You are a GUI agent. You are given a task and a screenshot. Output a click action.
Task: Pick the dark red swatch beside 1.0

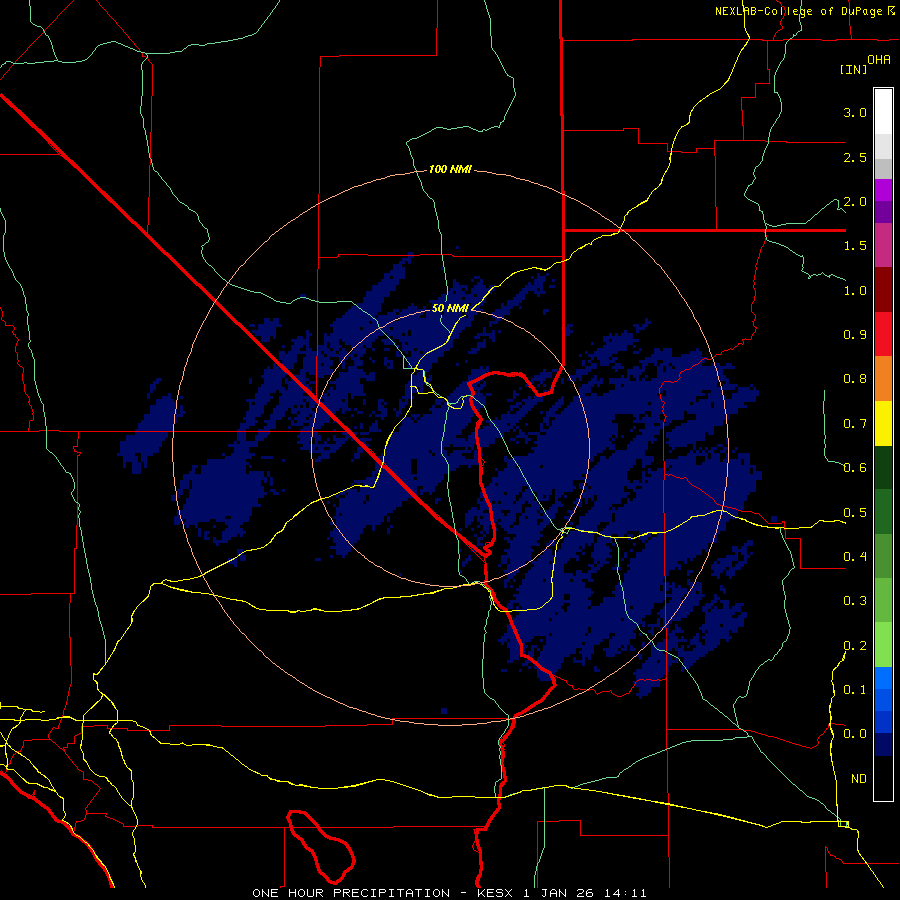click(883, 290)
